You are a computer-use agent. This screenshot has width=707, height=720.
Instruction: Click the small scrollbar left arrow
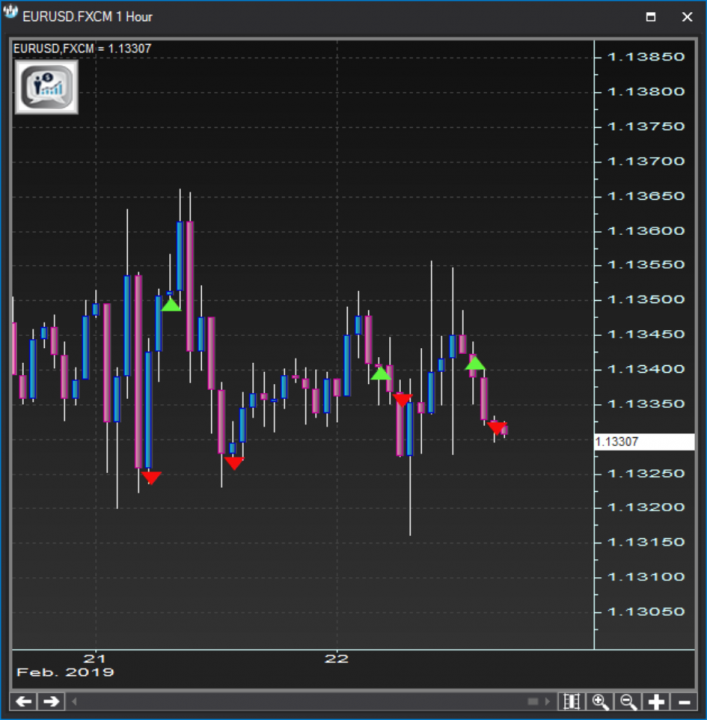[74, 702]
